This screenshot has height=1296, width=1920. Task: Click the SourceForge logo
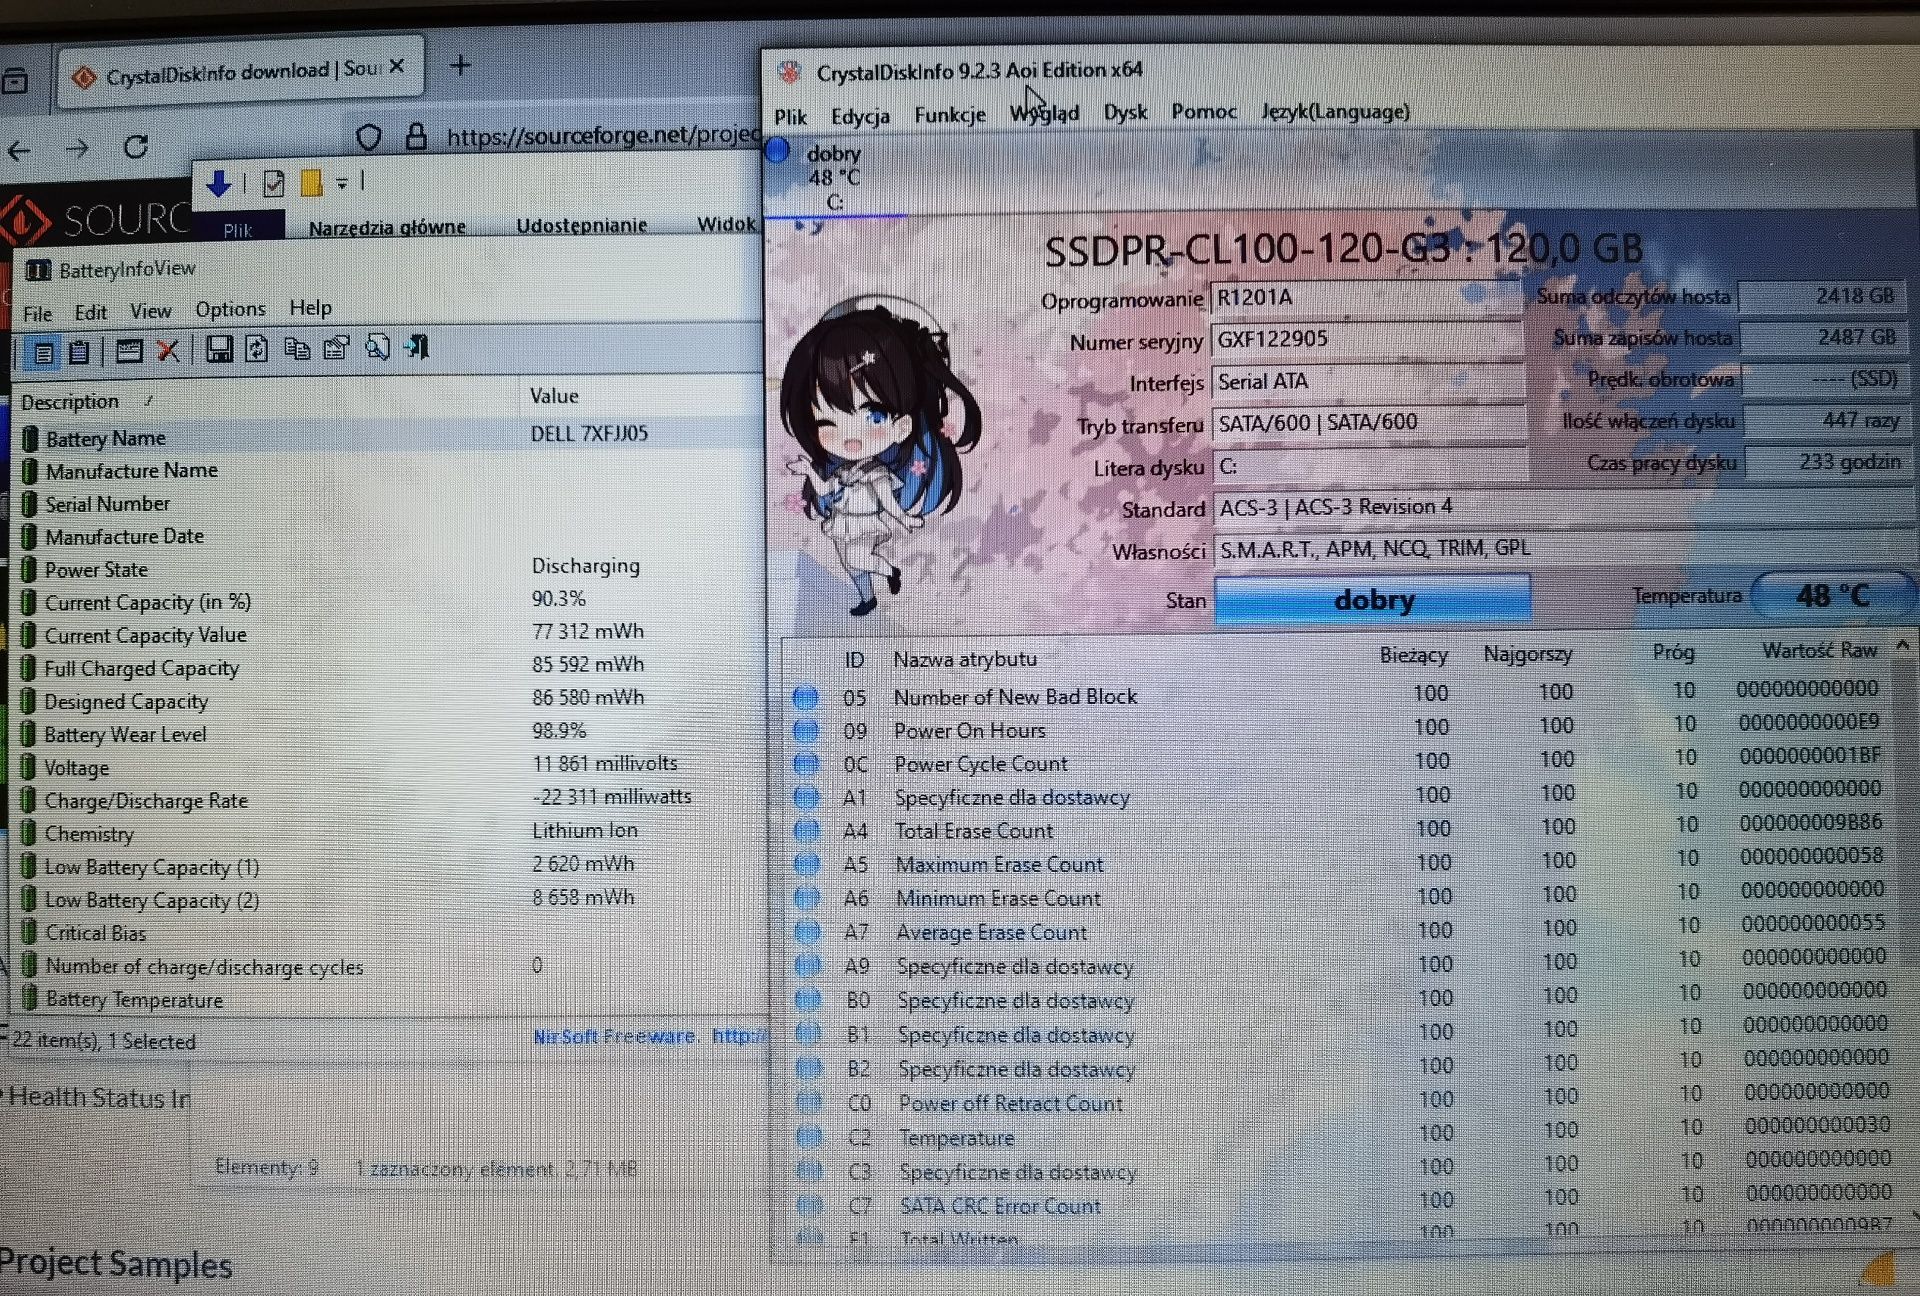[x=97, y=220]
